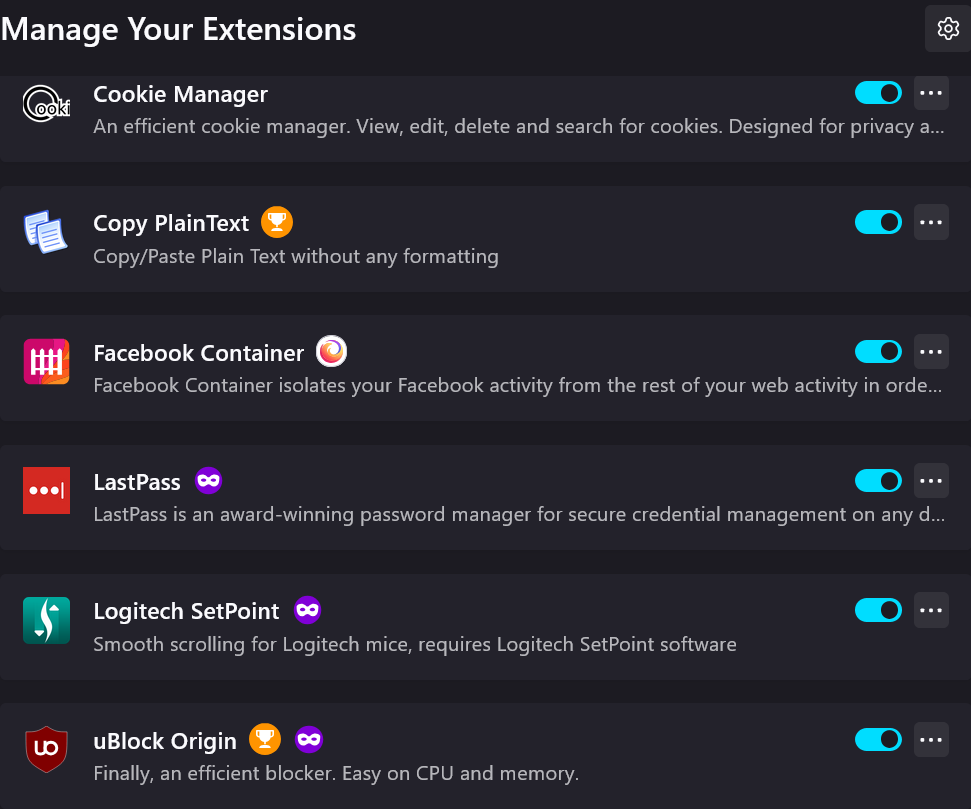Image resolution: width=971 pixels, height=809 pixels.
Task: Click the red LastPass extension icon
Action: (x=46, y=491)
